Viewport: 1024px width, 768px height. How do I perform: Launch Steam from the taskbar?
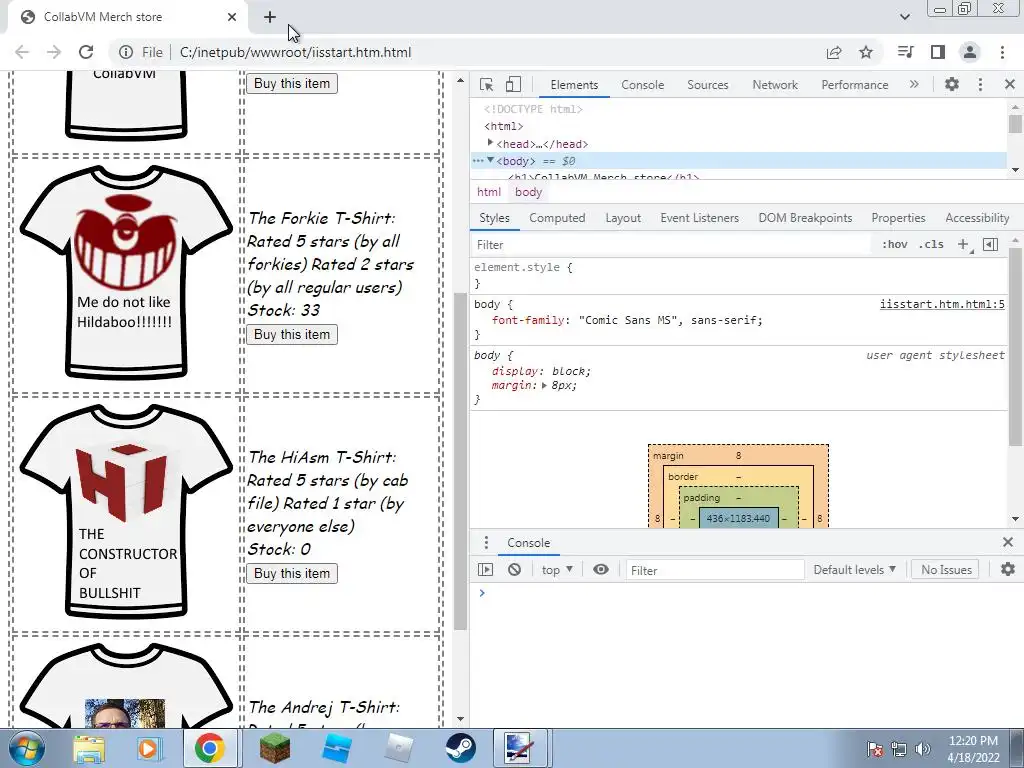click(460, 748)
